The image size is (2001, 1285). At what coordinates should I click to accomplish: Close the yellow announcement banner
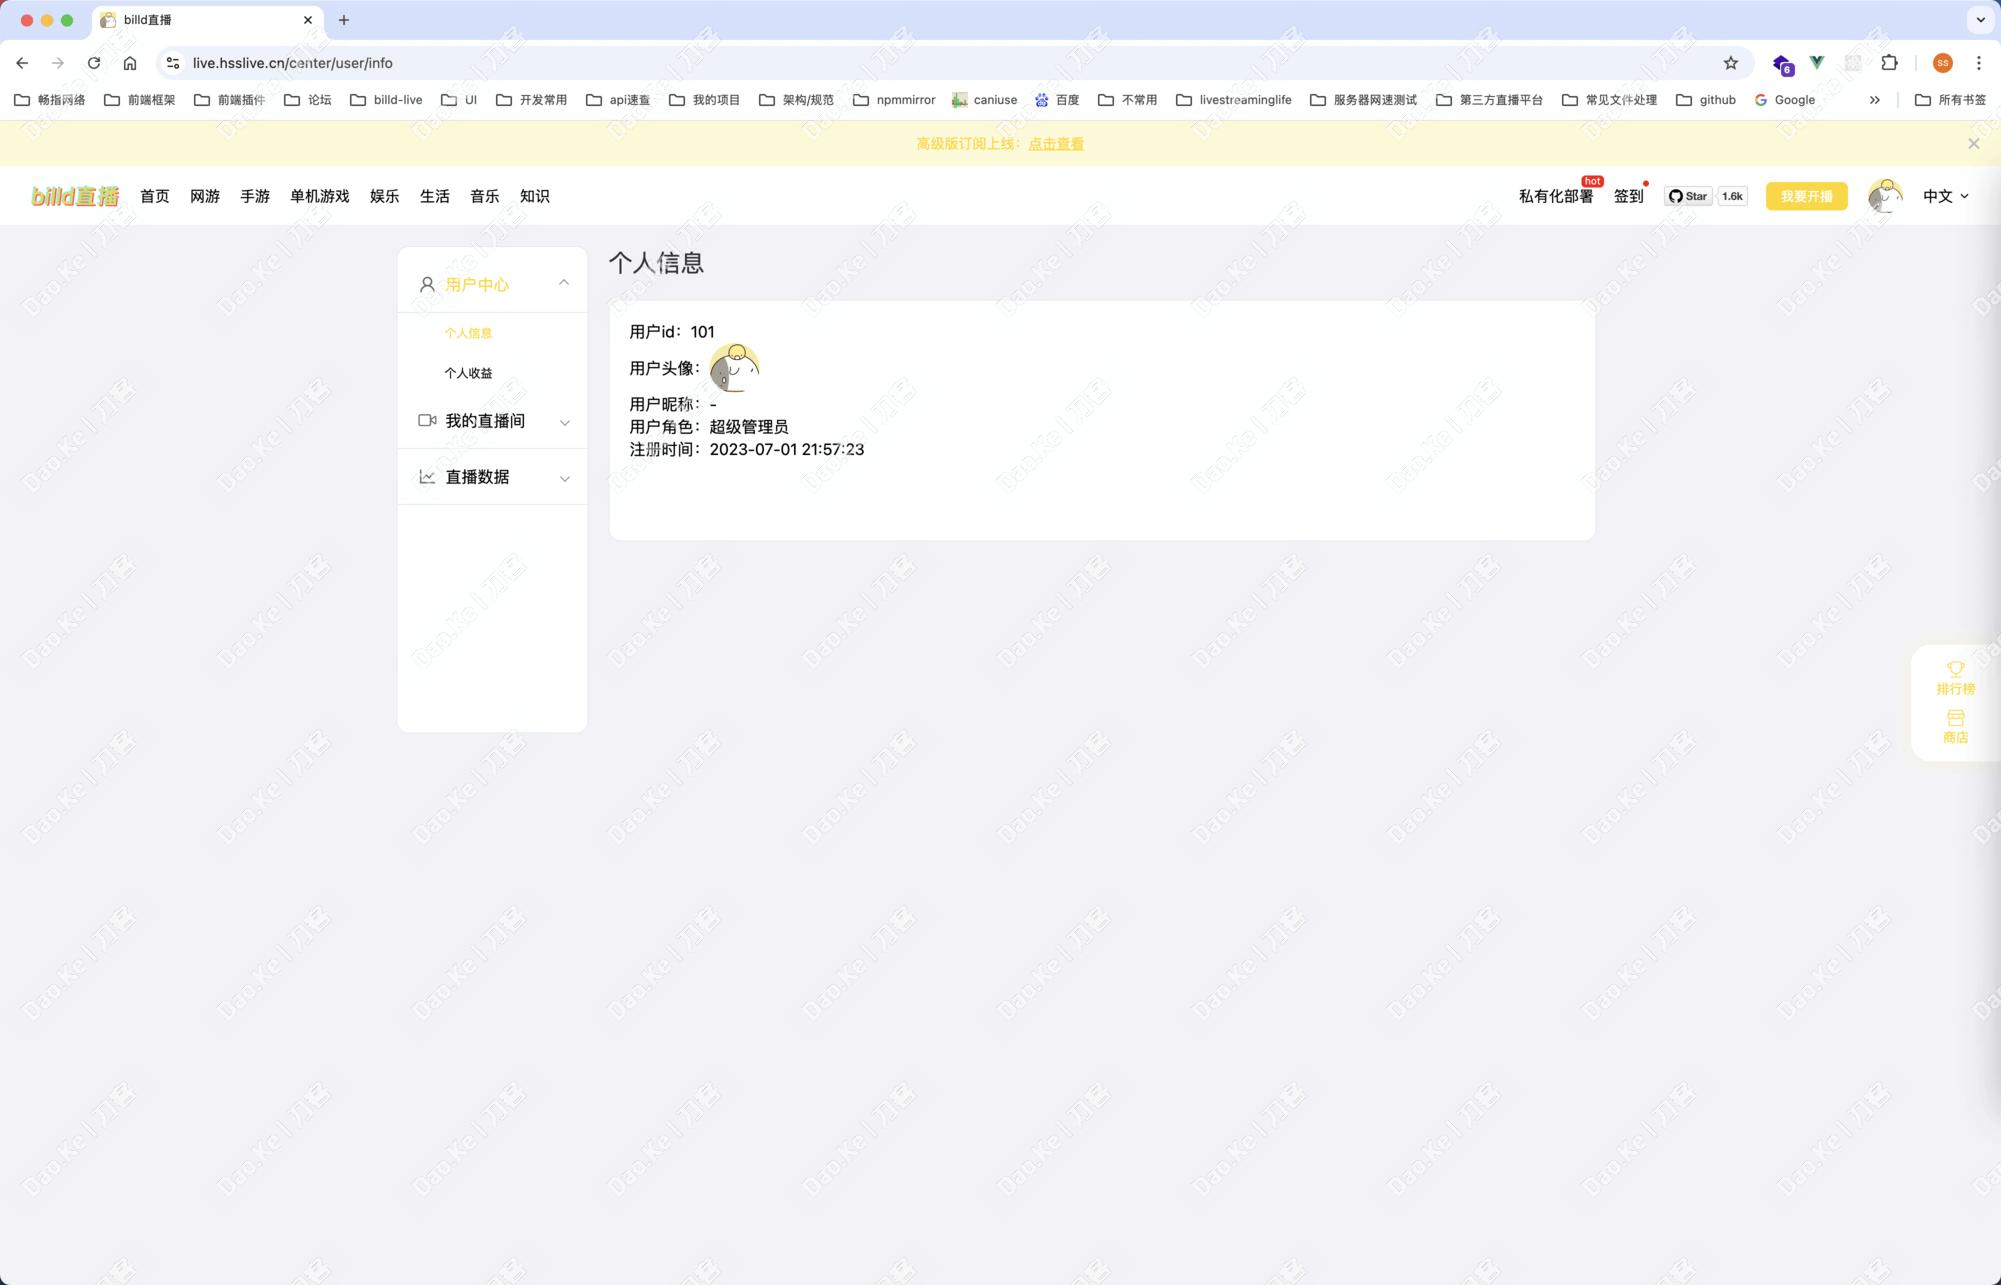pyautogui.click(x=1973, y=144)
